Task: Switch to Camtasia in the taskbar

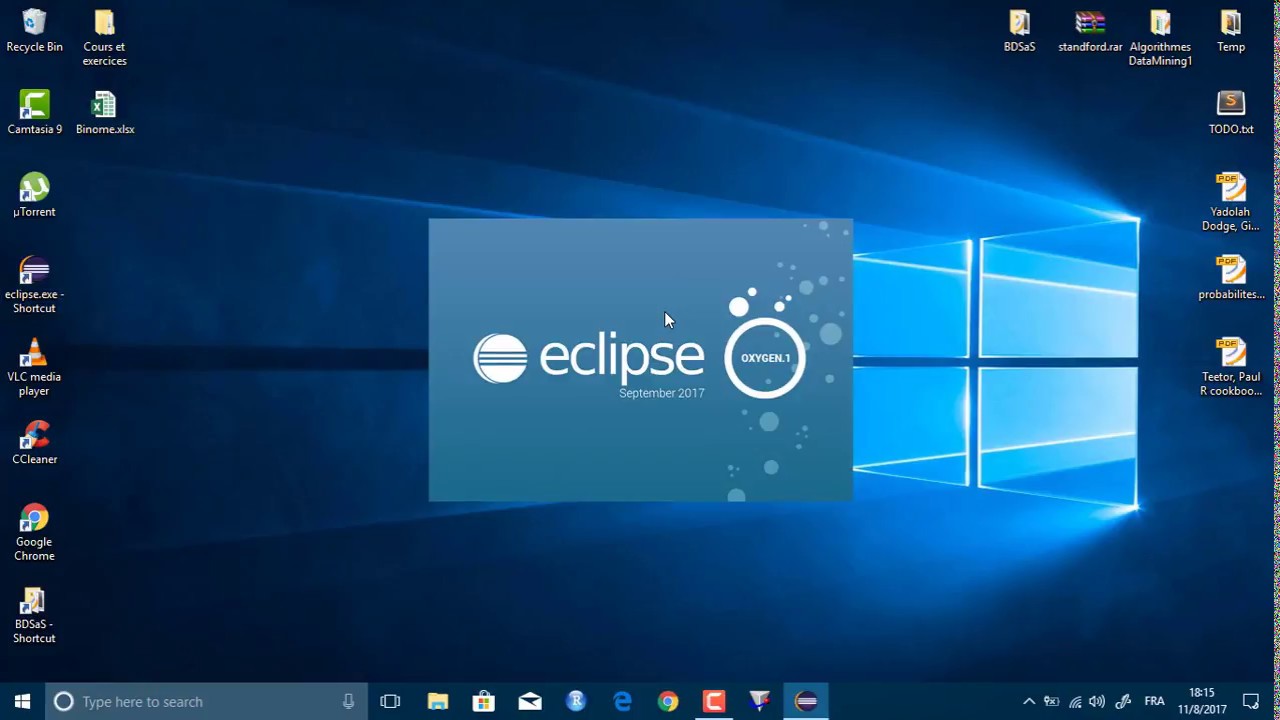Action: (x=714, y=701)
